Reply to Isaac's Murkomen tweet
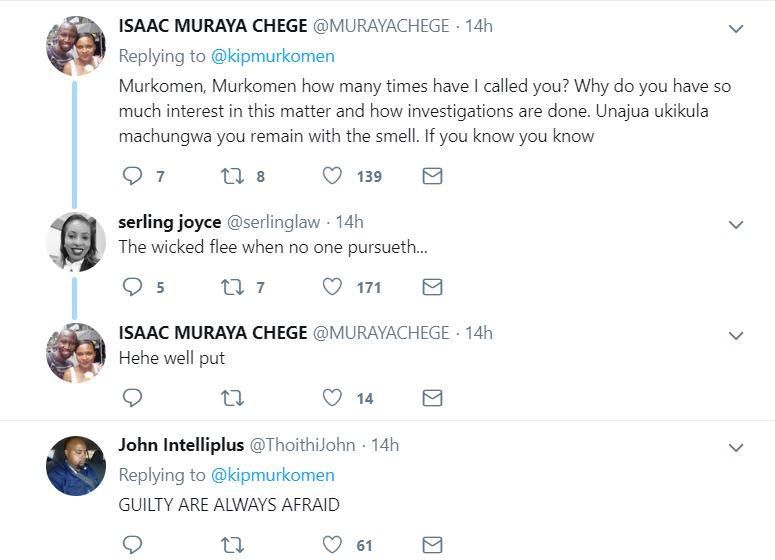Image resolution: width=775 pixels, height=560 pixels. pos(132,176)
